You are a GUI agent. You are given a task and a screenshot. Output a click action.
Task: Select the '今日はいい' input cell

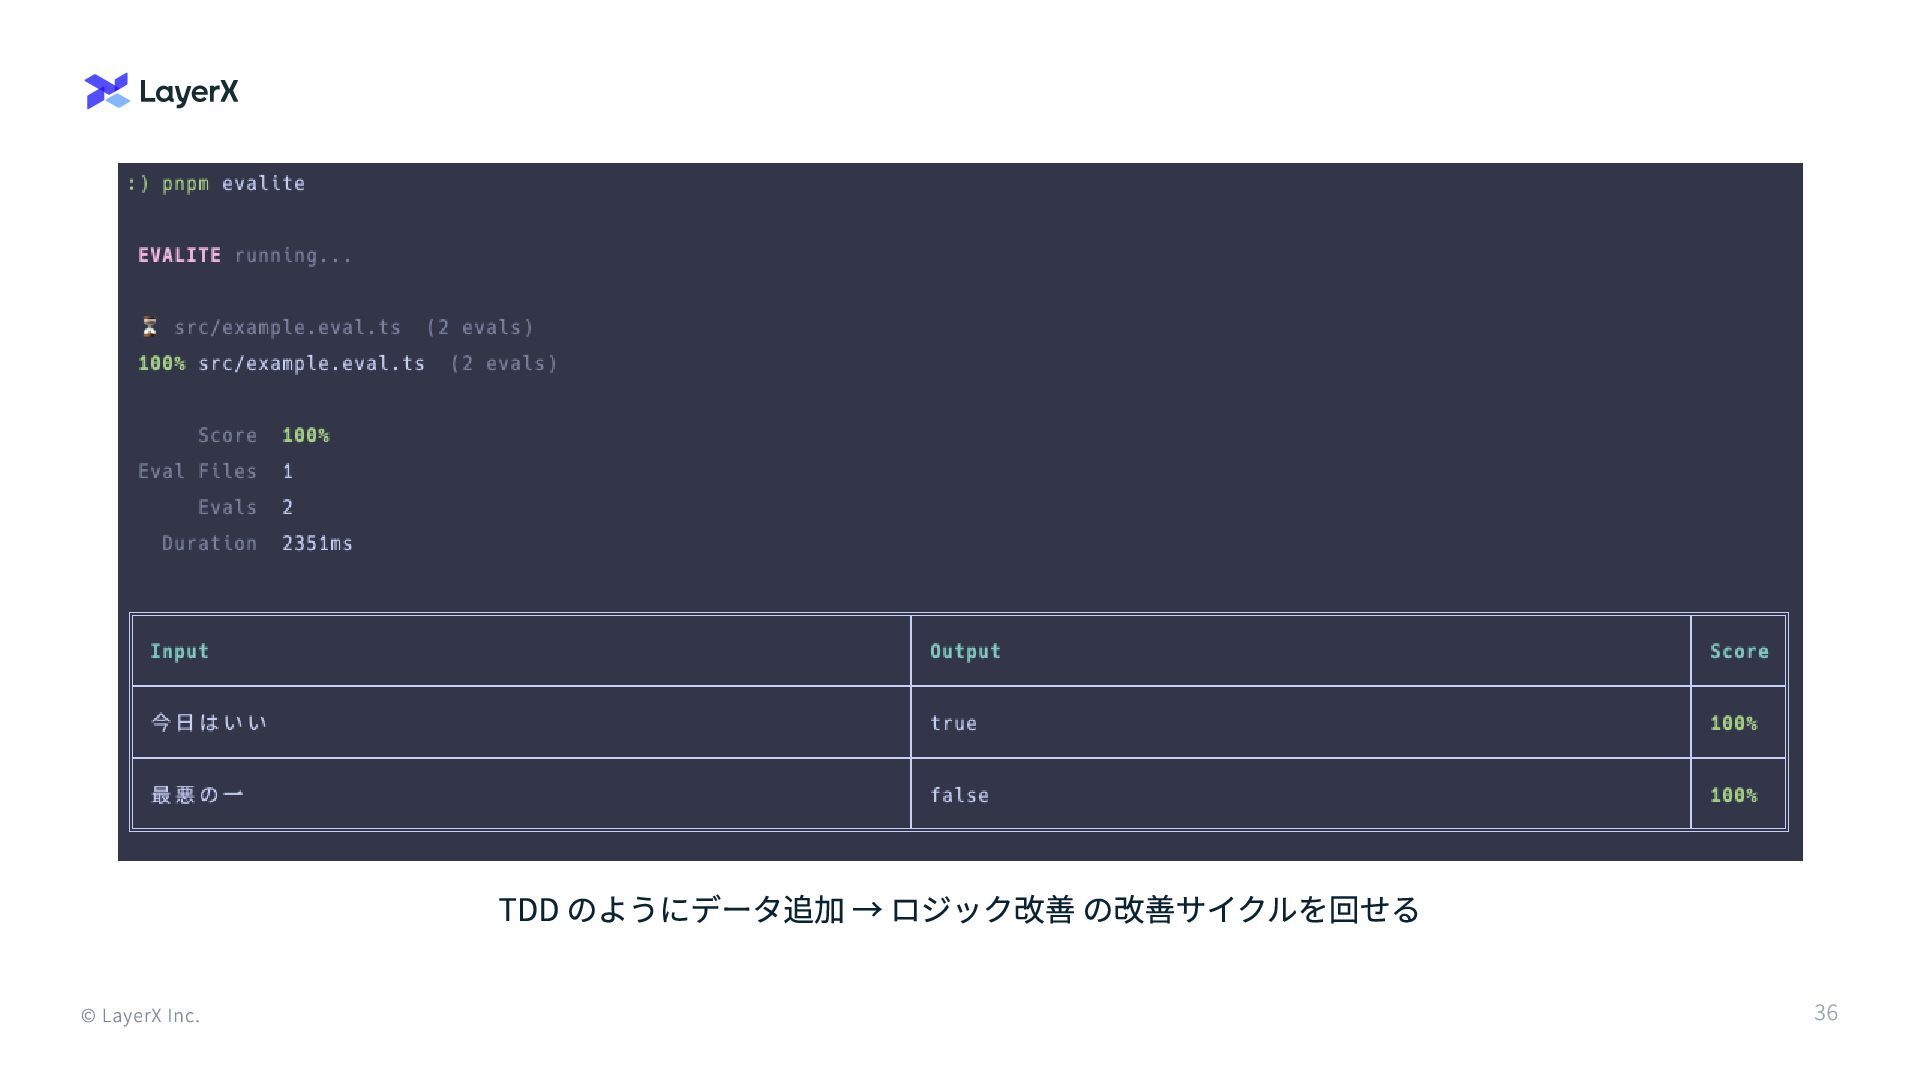pyautogui.click(x=209, y=722)
